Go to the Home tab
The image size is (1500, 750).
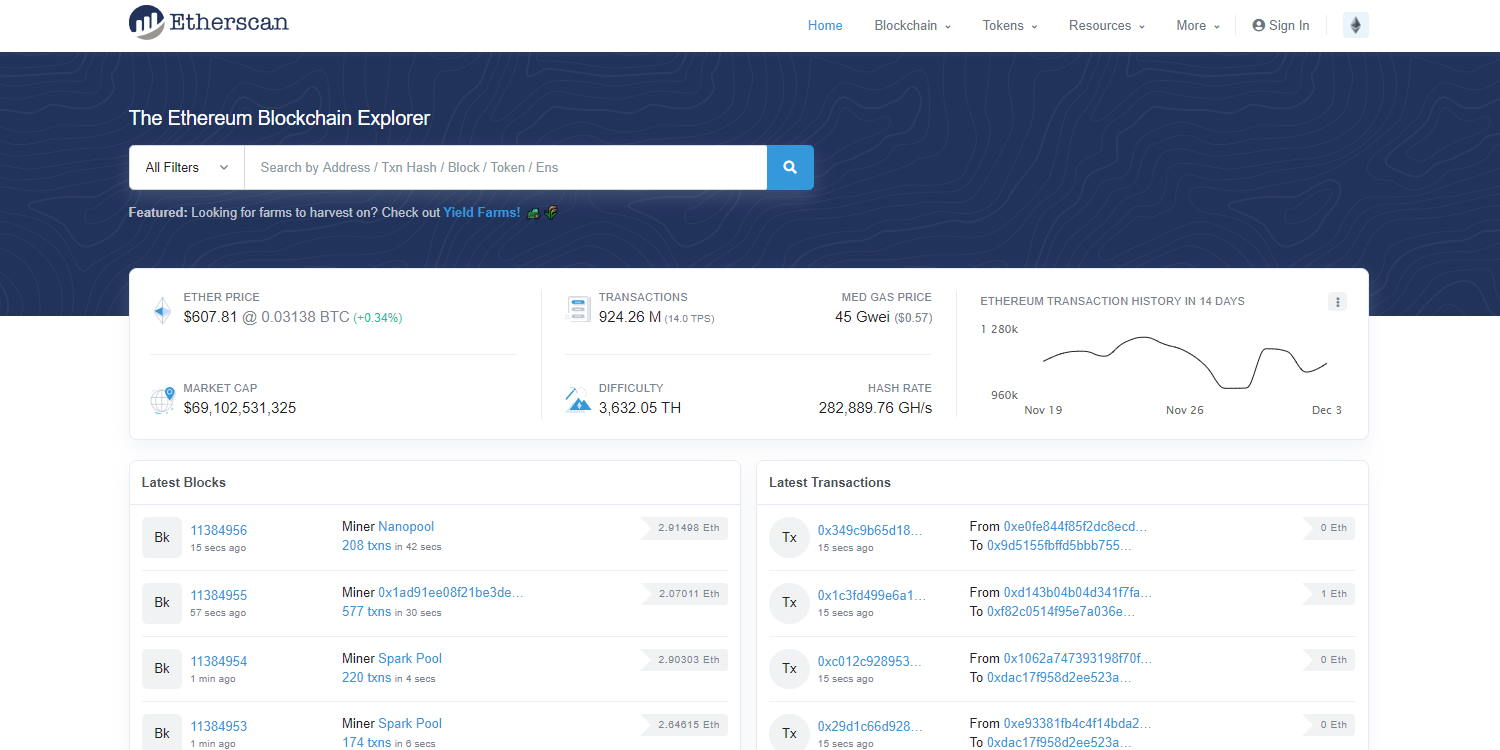tap(825, 26)
